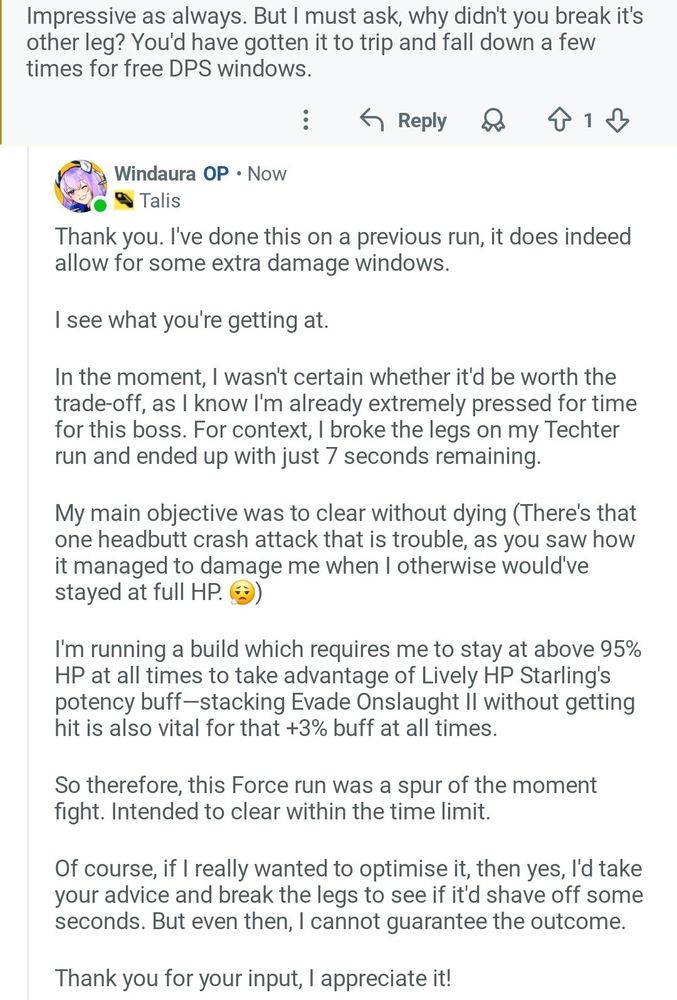
Task: Click the vote count number
Action: pos(588,121)
